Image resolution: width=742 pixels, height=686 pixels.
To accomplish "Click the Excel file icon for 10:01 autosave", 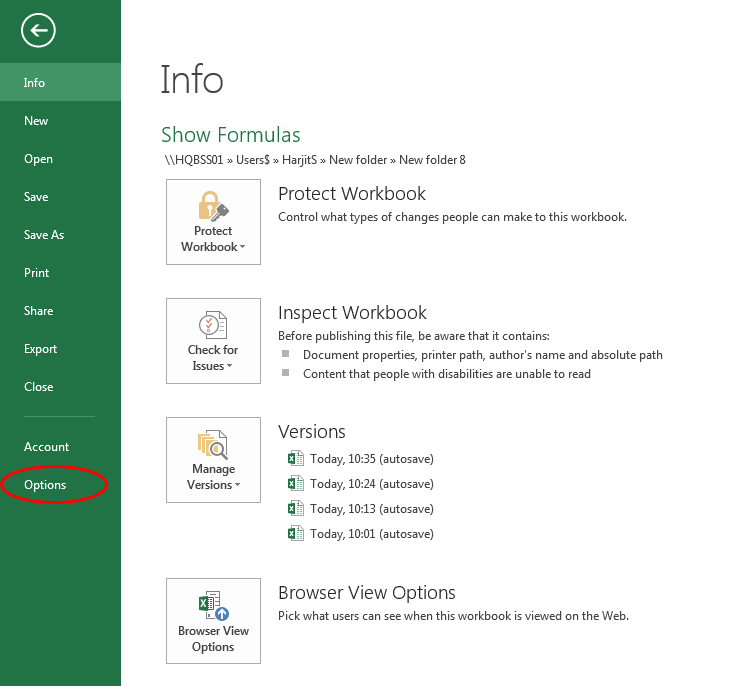I will coord(296,534).
